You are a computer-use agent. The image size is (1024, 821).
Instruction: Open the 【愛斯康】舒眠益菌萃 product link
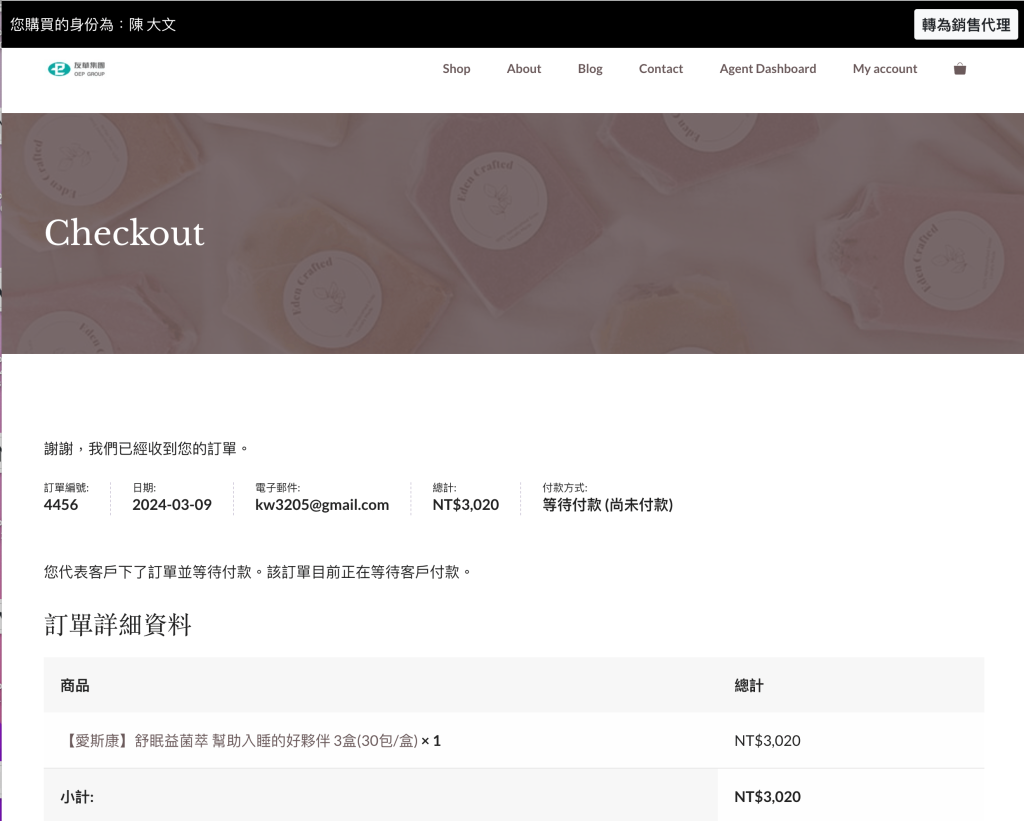coord(238,741)
